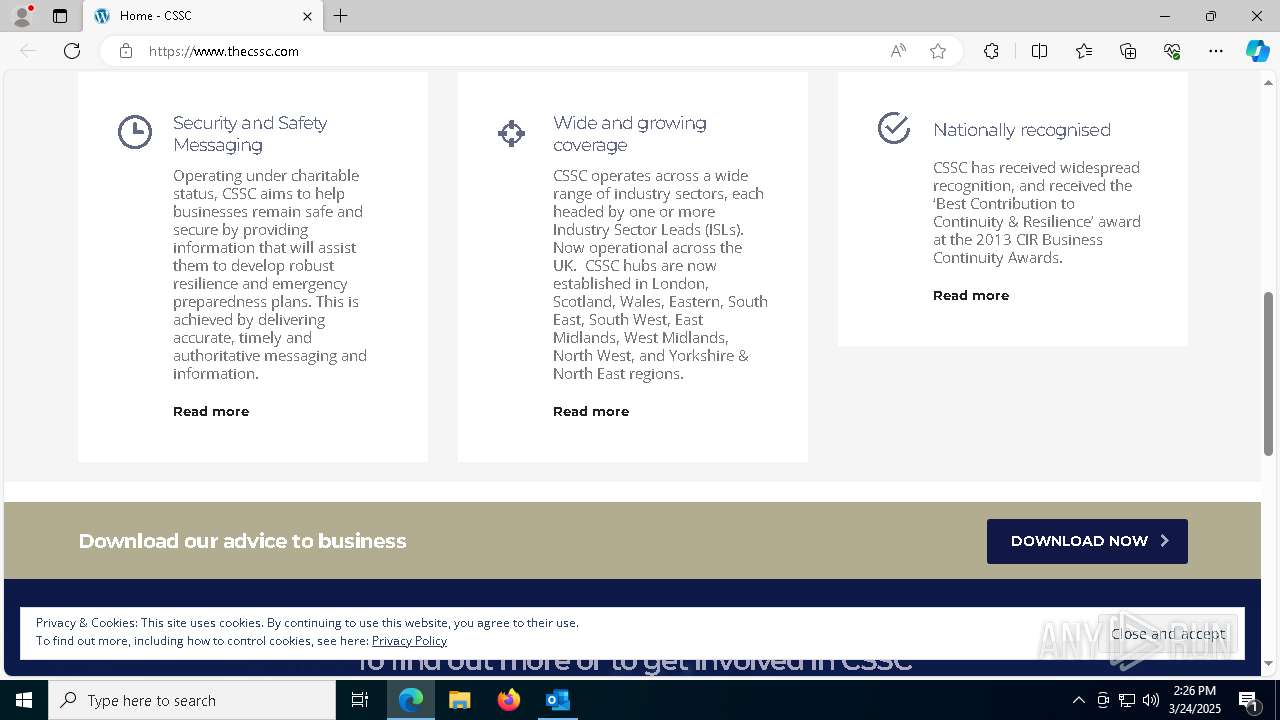Click the address bar URL field
The image size is (1280, 720).
tap(510, 51)
